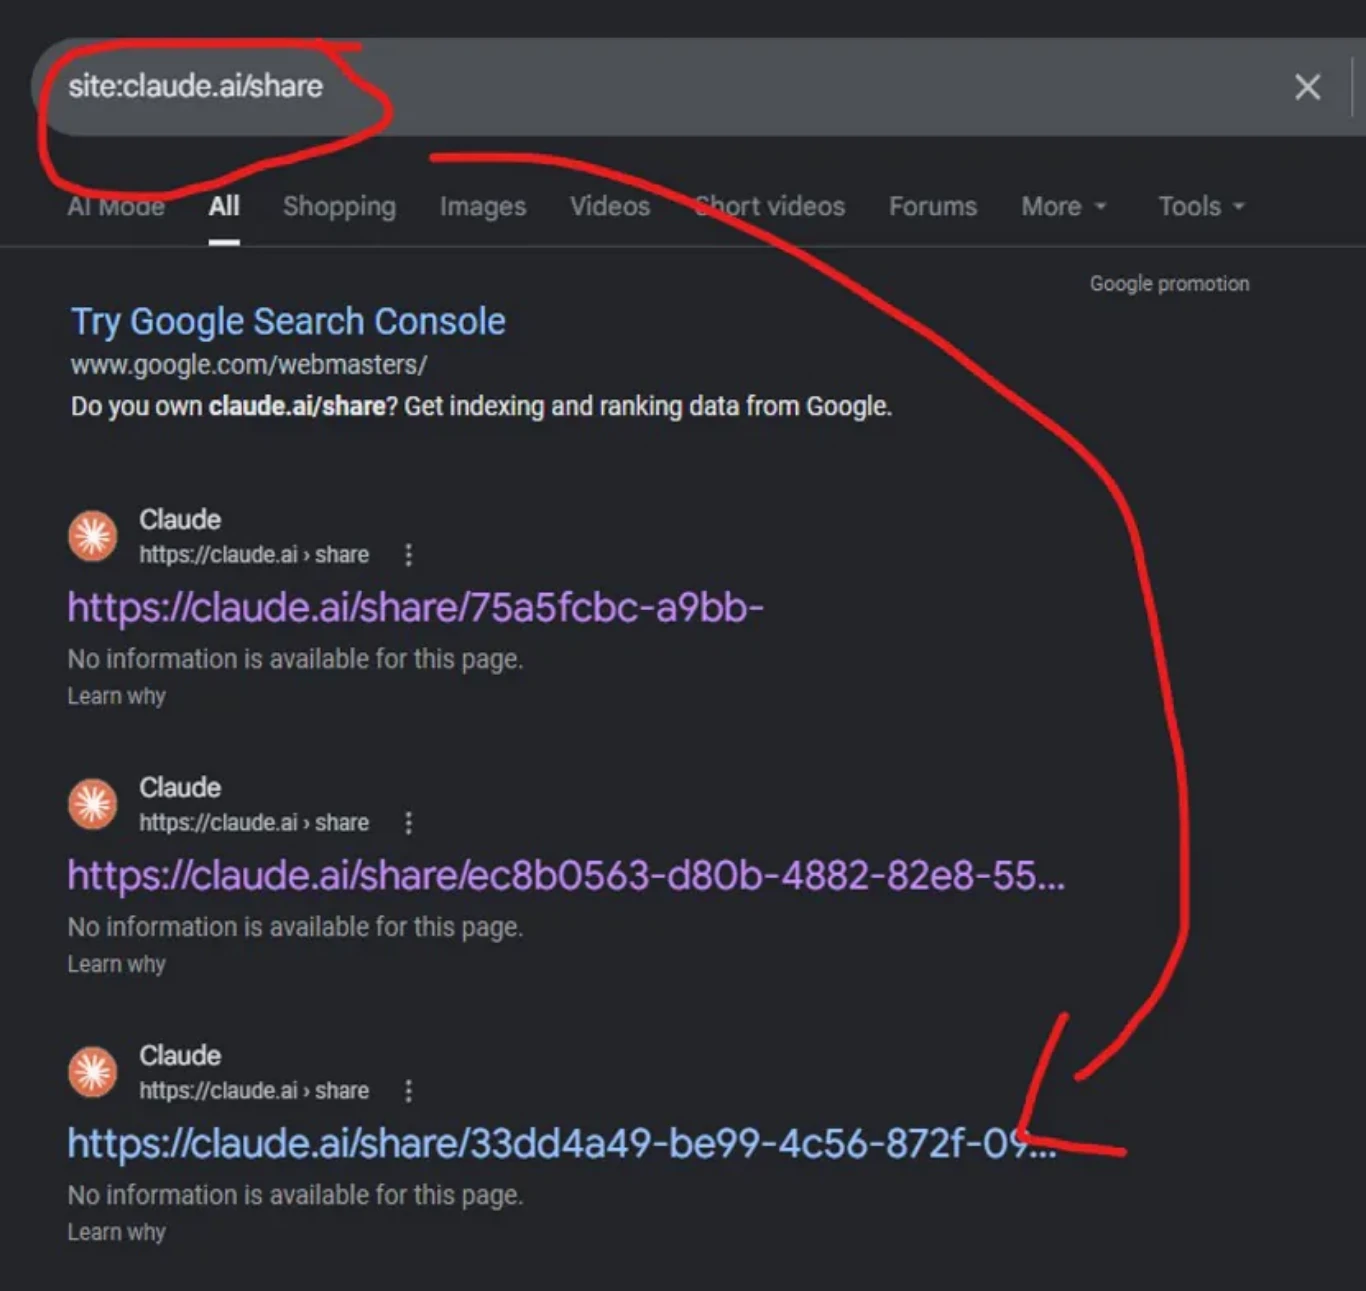The image size is (1366, 1291).
Task: Click the Claude site name above the 75a5fcbc result
Action: 180,519
